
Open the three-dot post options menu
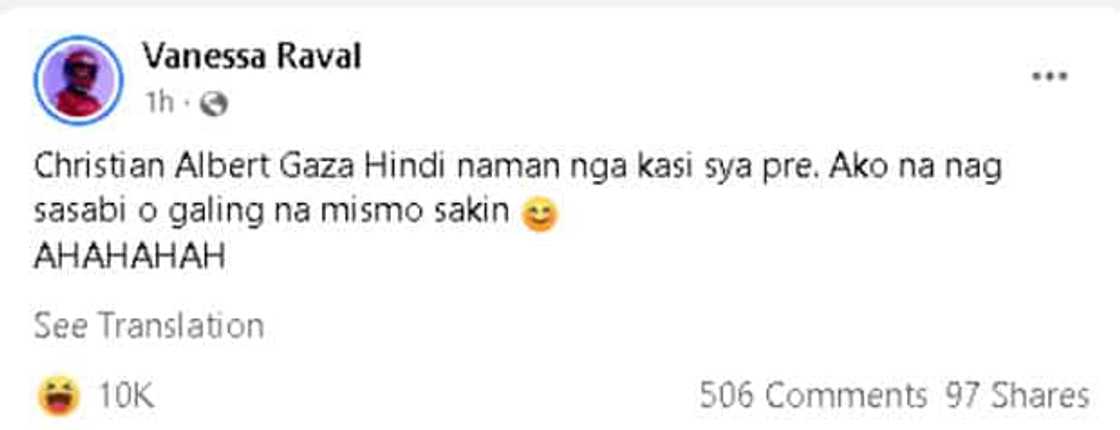(1049, 76)
